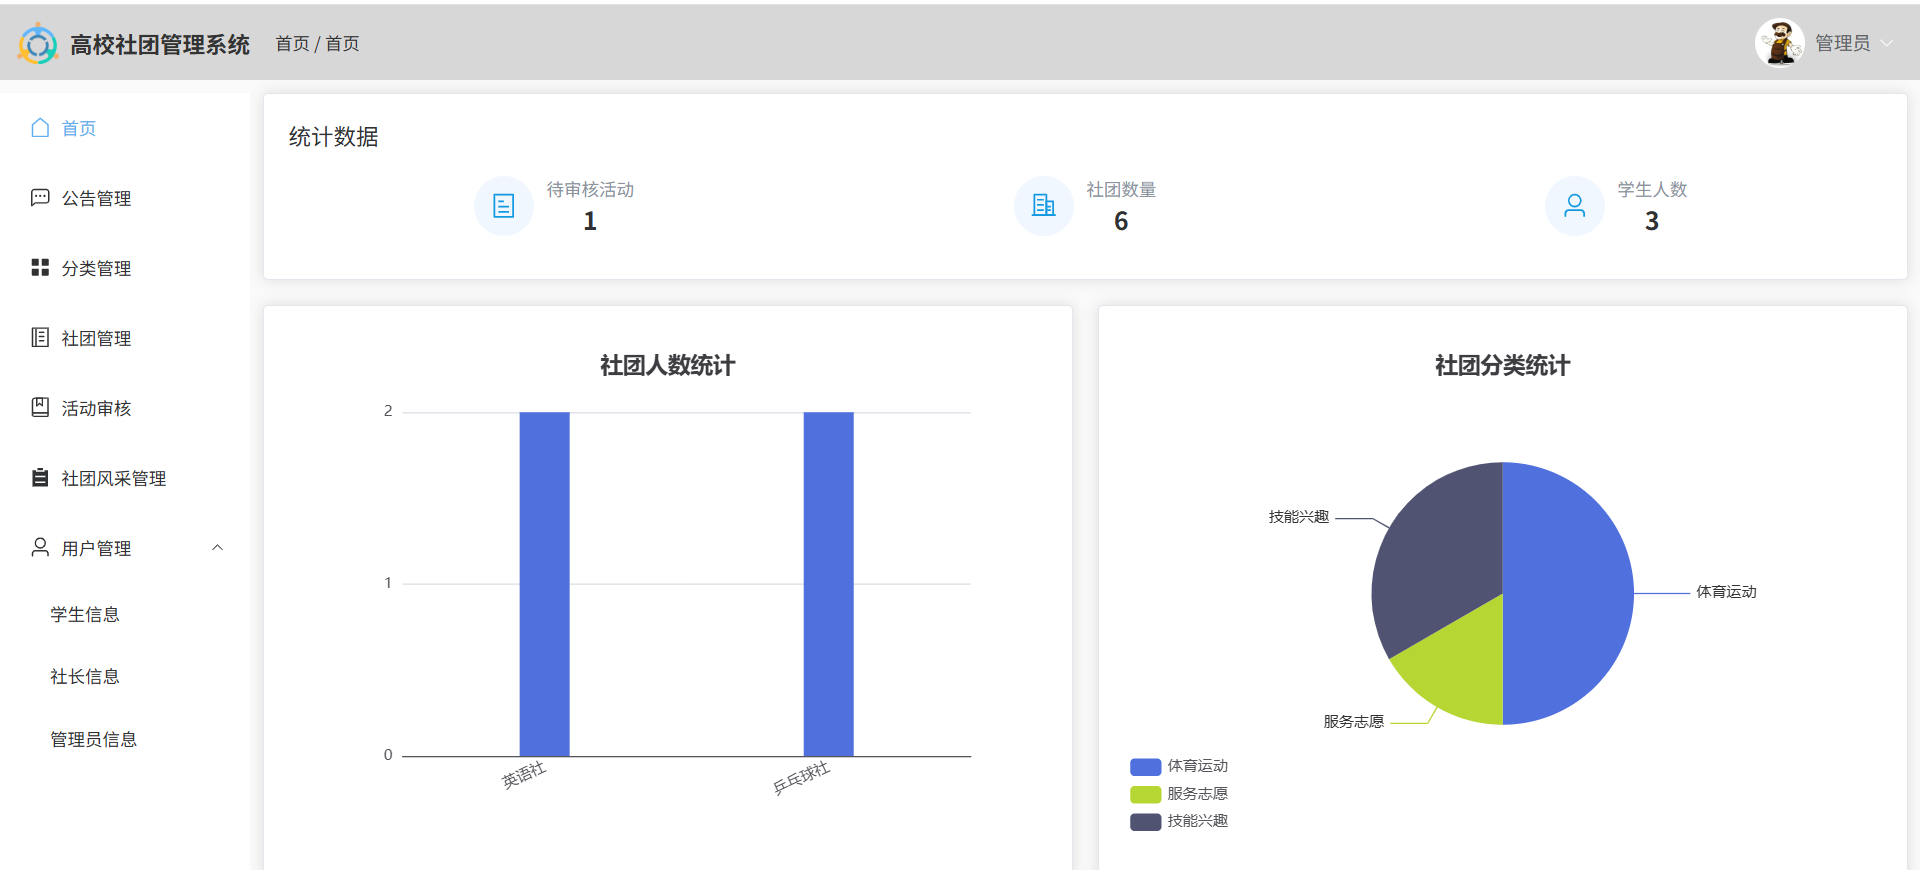Select 用户管理 menu label

(x=96, y=548)
